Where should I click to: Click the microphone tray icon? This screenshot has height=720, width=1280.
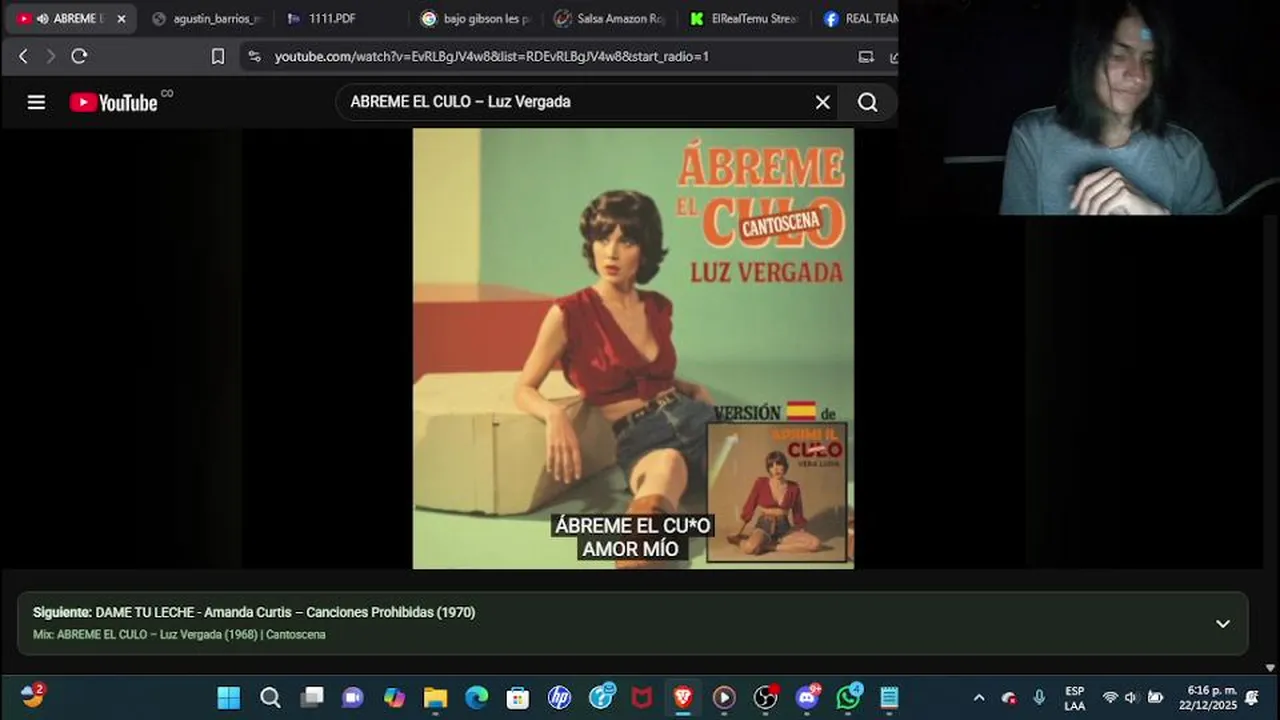point(1039,697)
